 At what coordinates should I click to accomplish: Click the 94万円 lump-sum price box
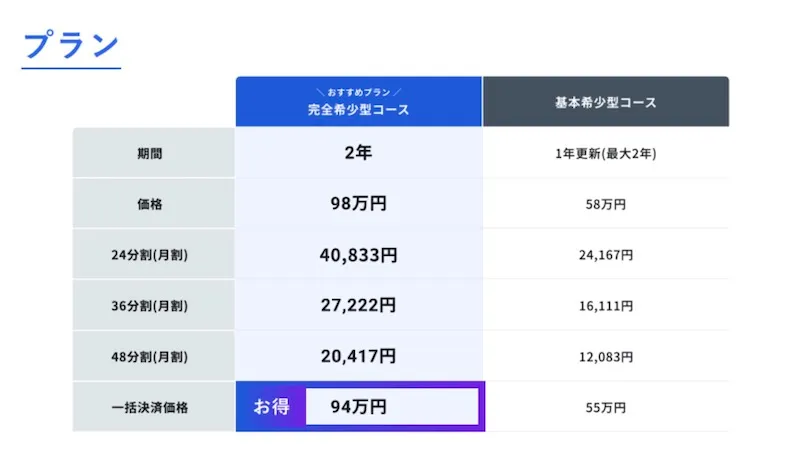coord(390,407)
